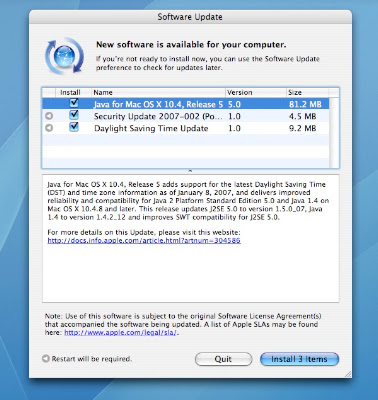
Task: Uncheck Java for Mac OS X install checkbox
Action: 74,103
